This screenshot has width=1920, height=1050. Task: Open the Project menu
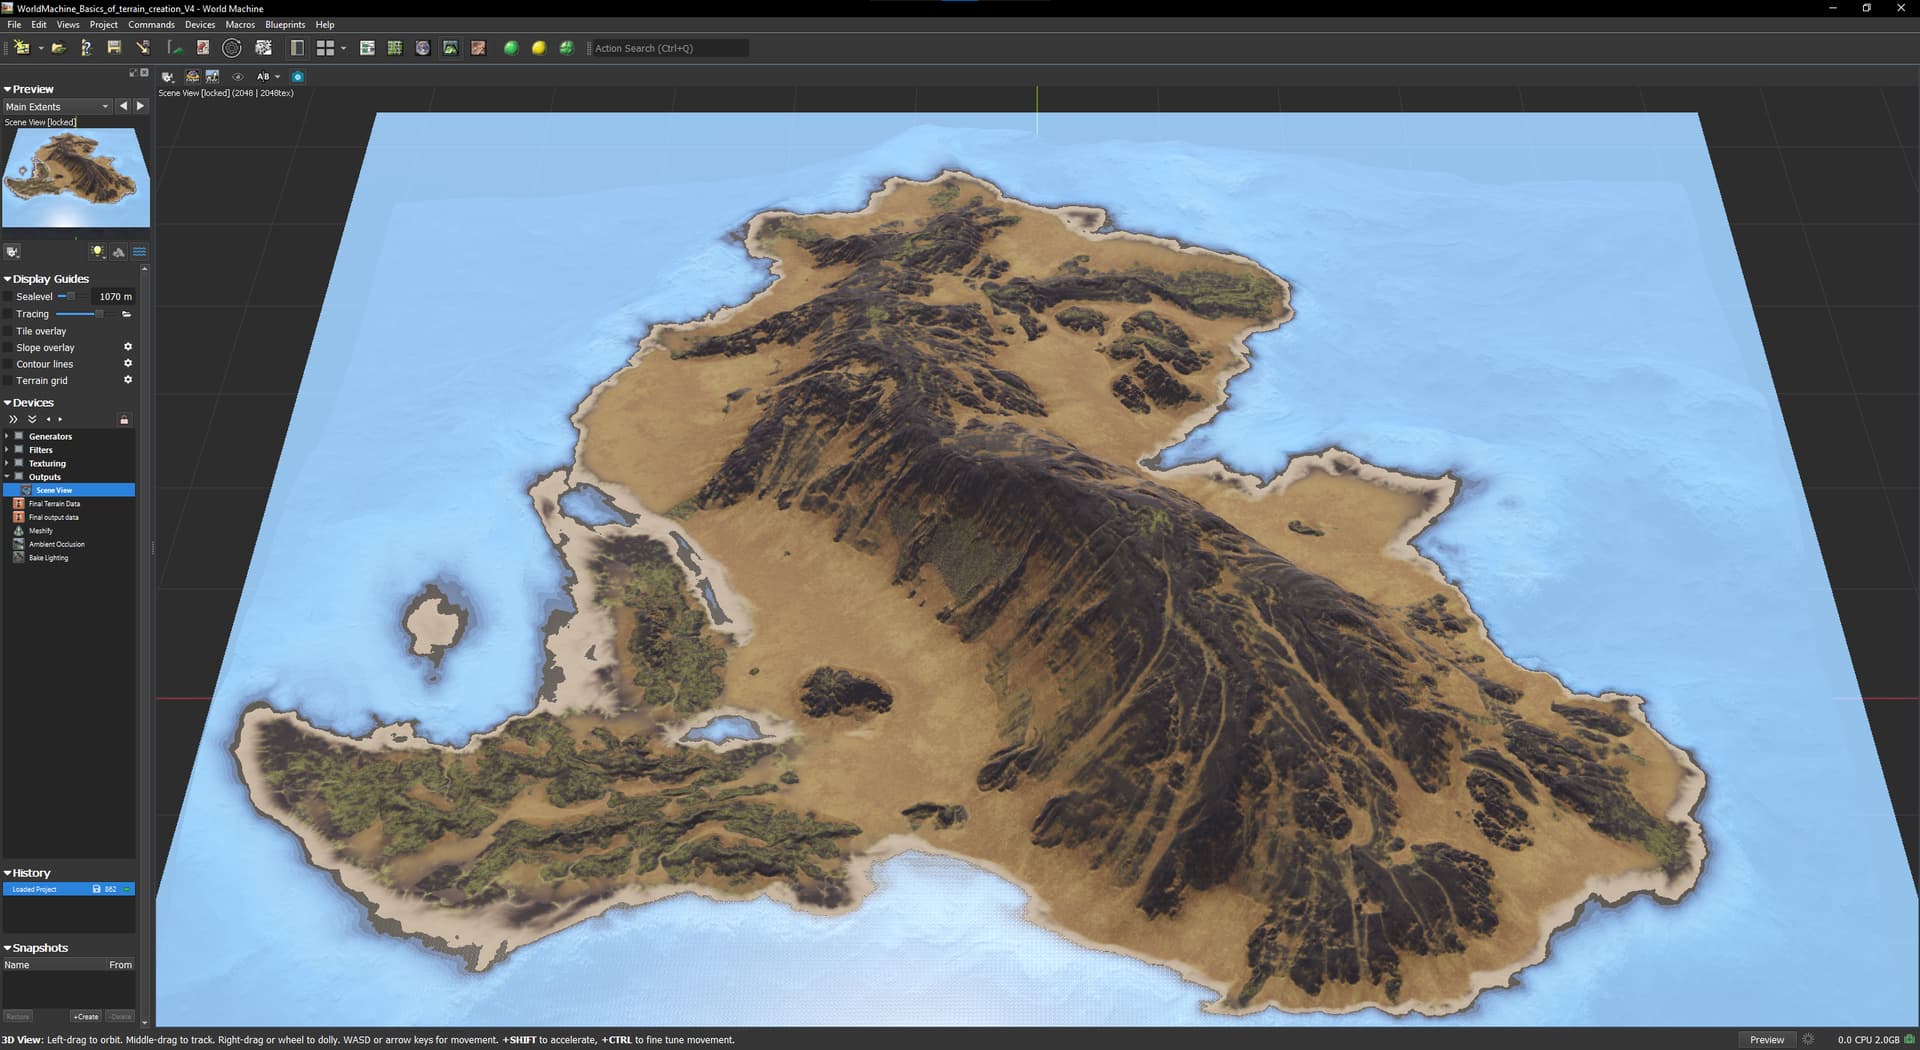point(104,25)
